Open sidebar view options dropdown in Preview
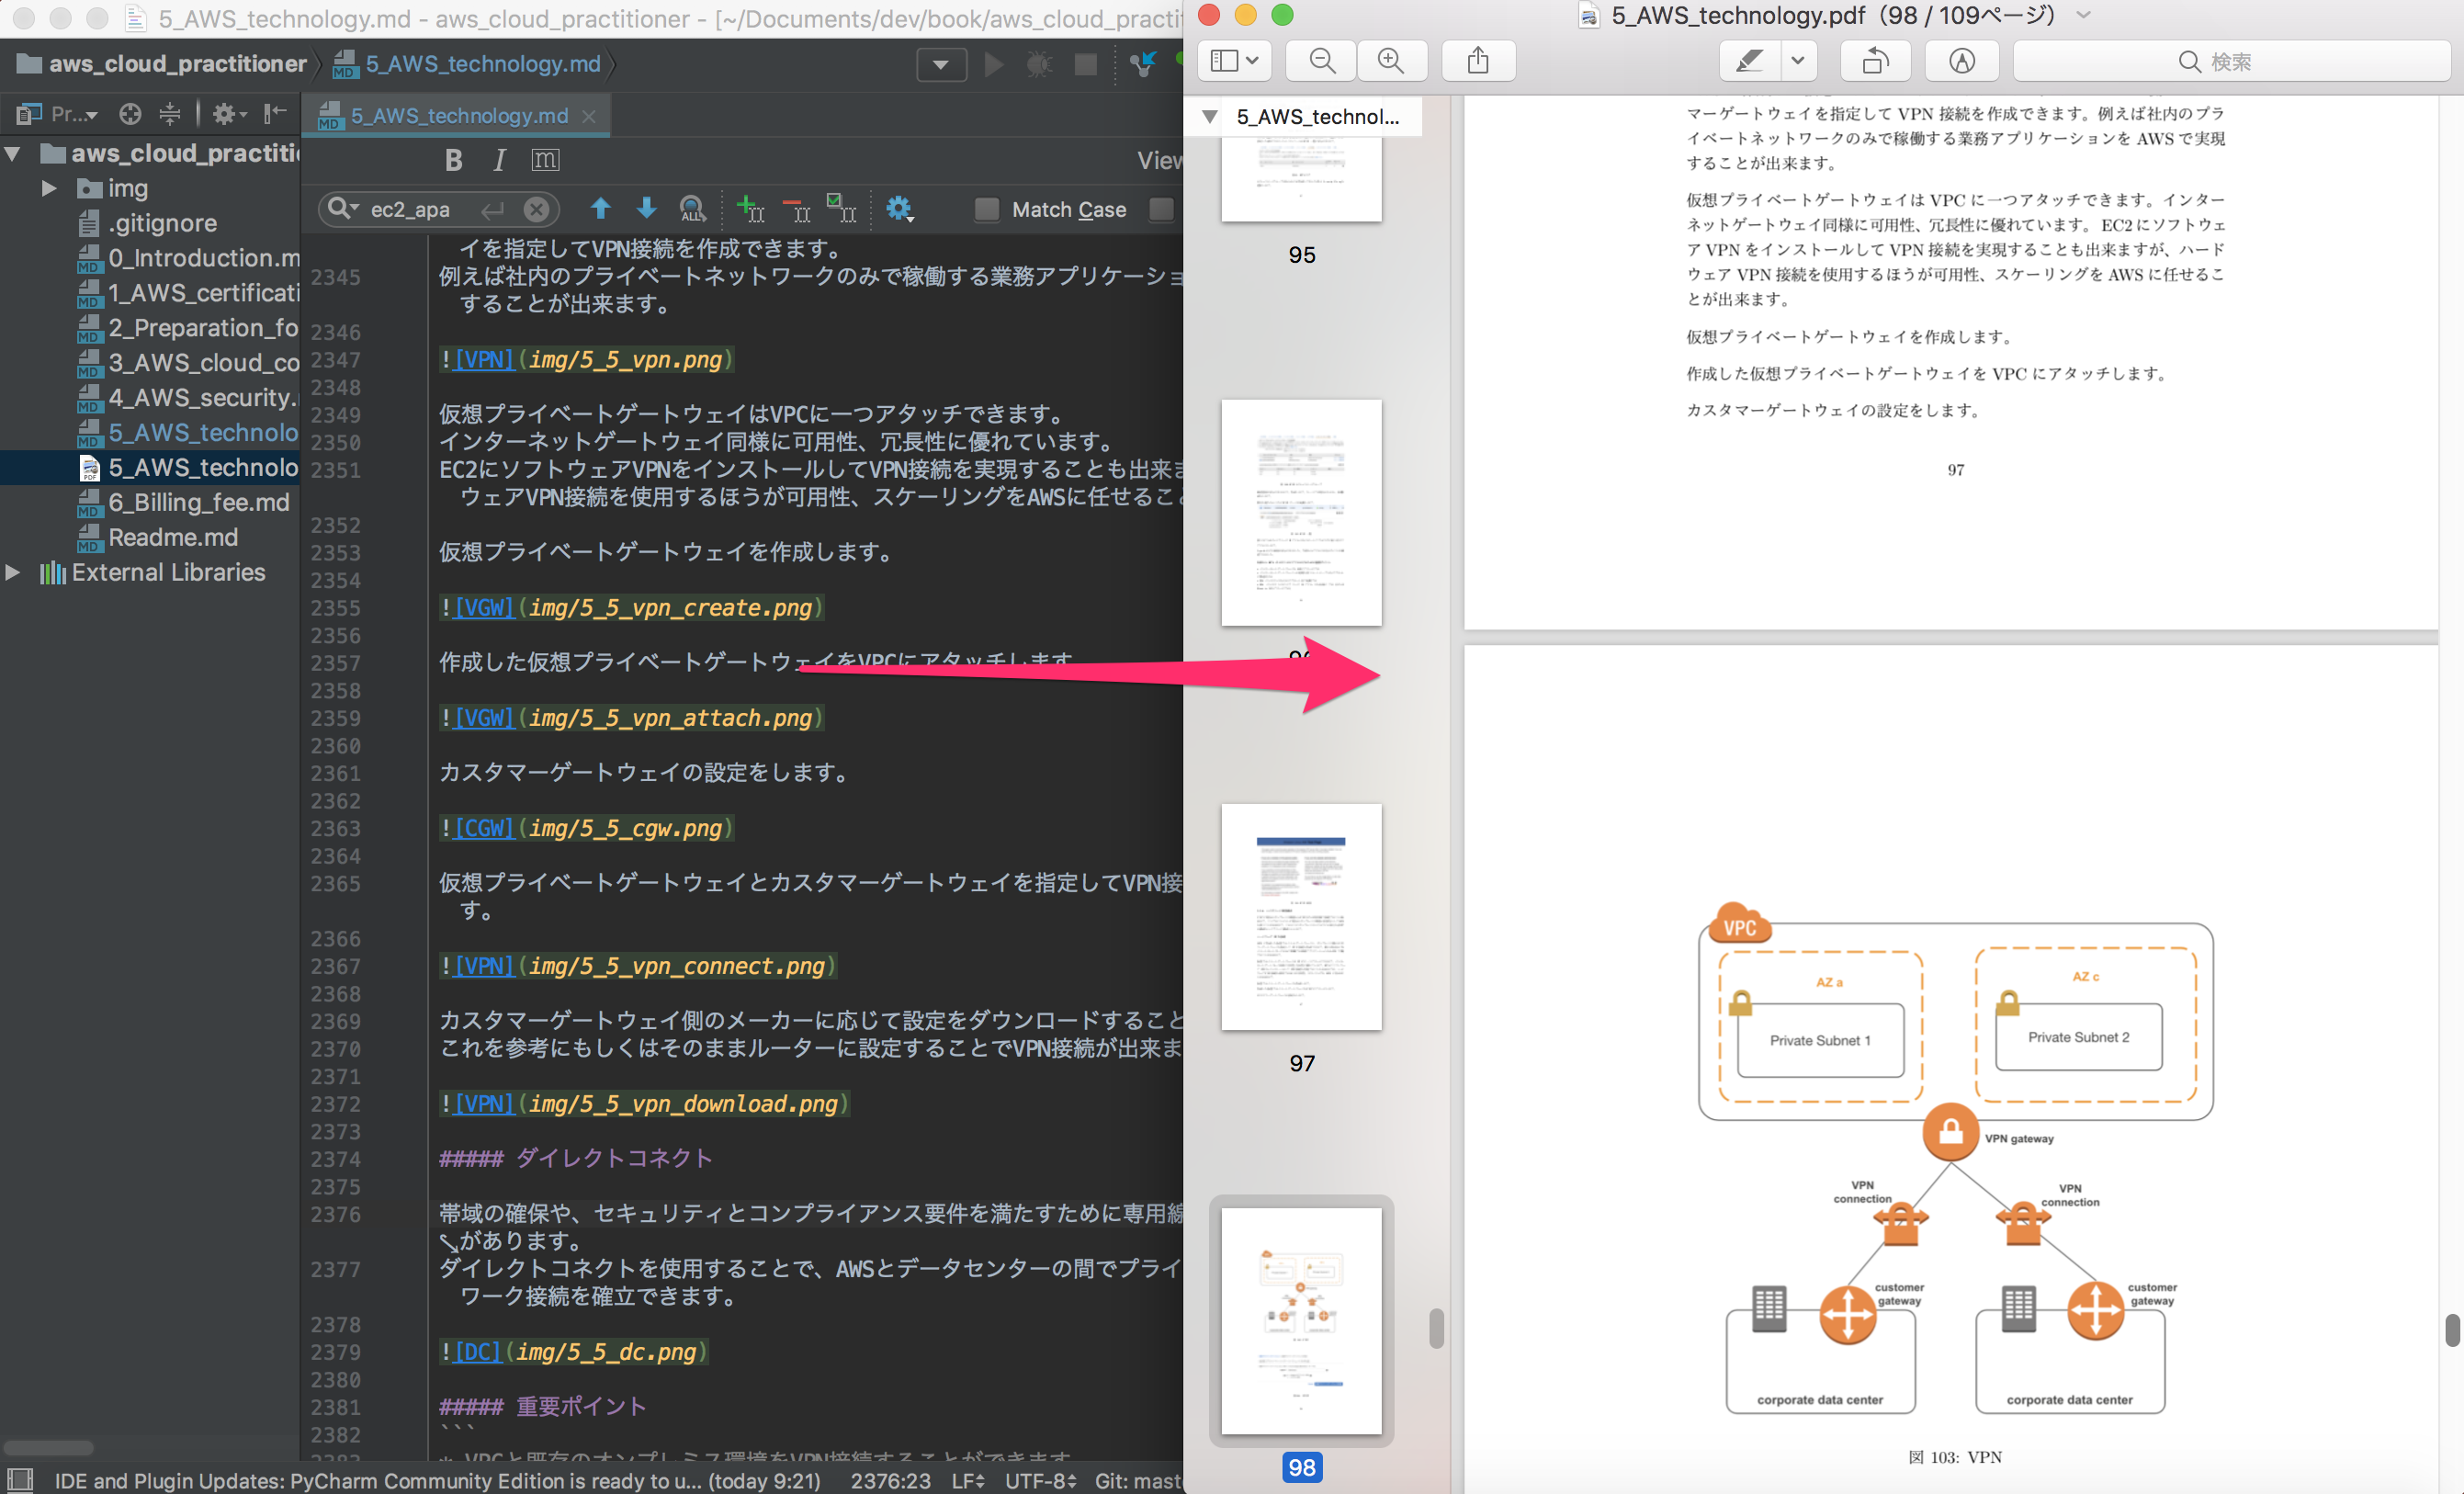The height and width of the screenshot is (1494, 2464). [x=1234, y=61]
